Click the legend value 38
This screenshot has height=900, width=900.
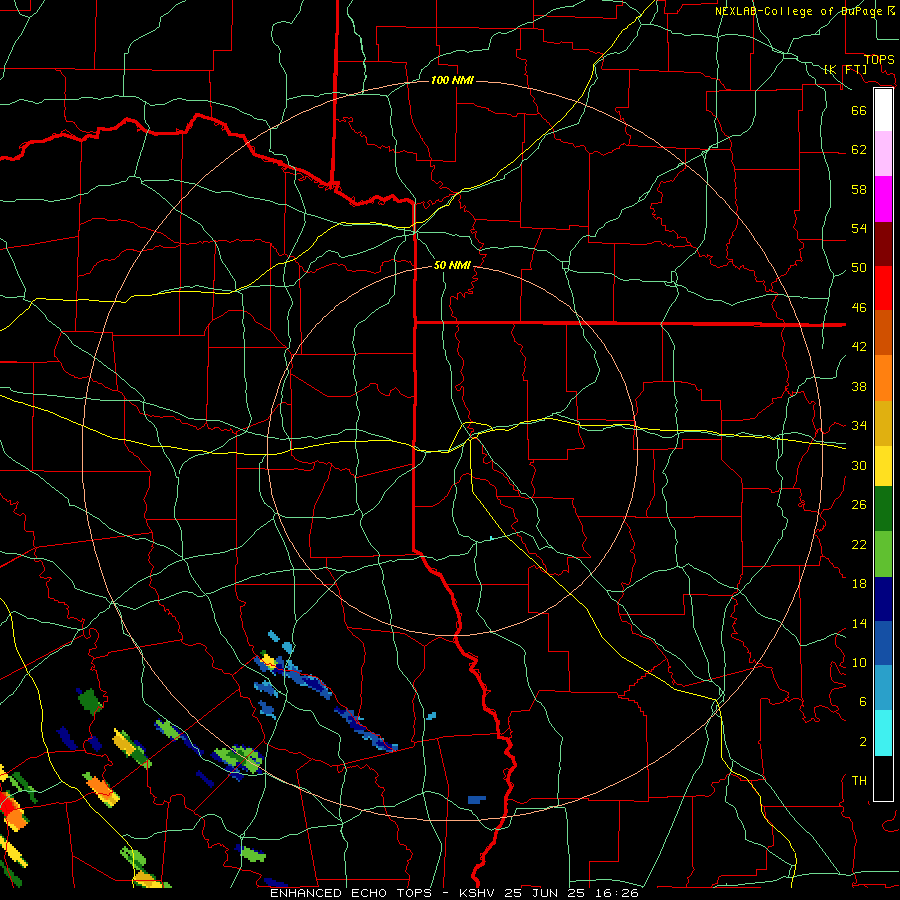click(859, 386)
